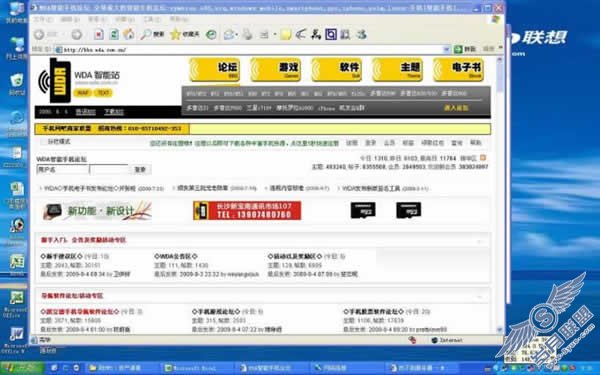This screenshot has height=375, width=600.
Task: Open the ◇新手建议区◇ forum link
Action: tap(61, 256)
